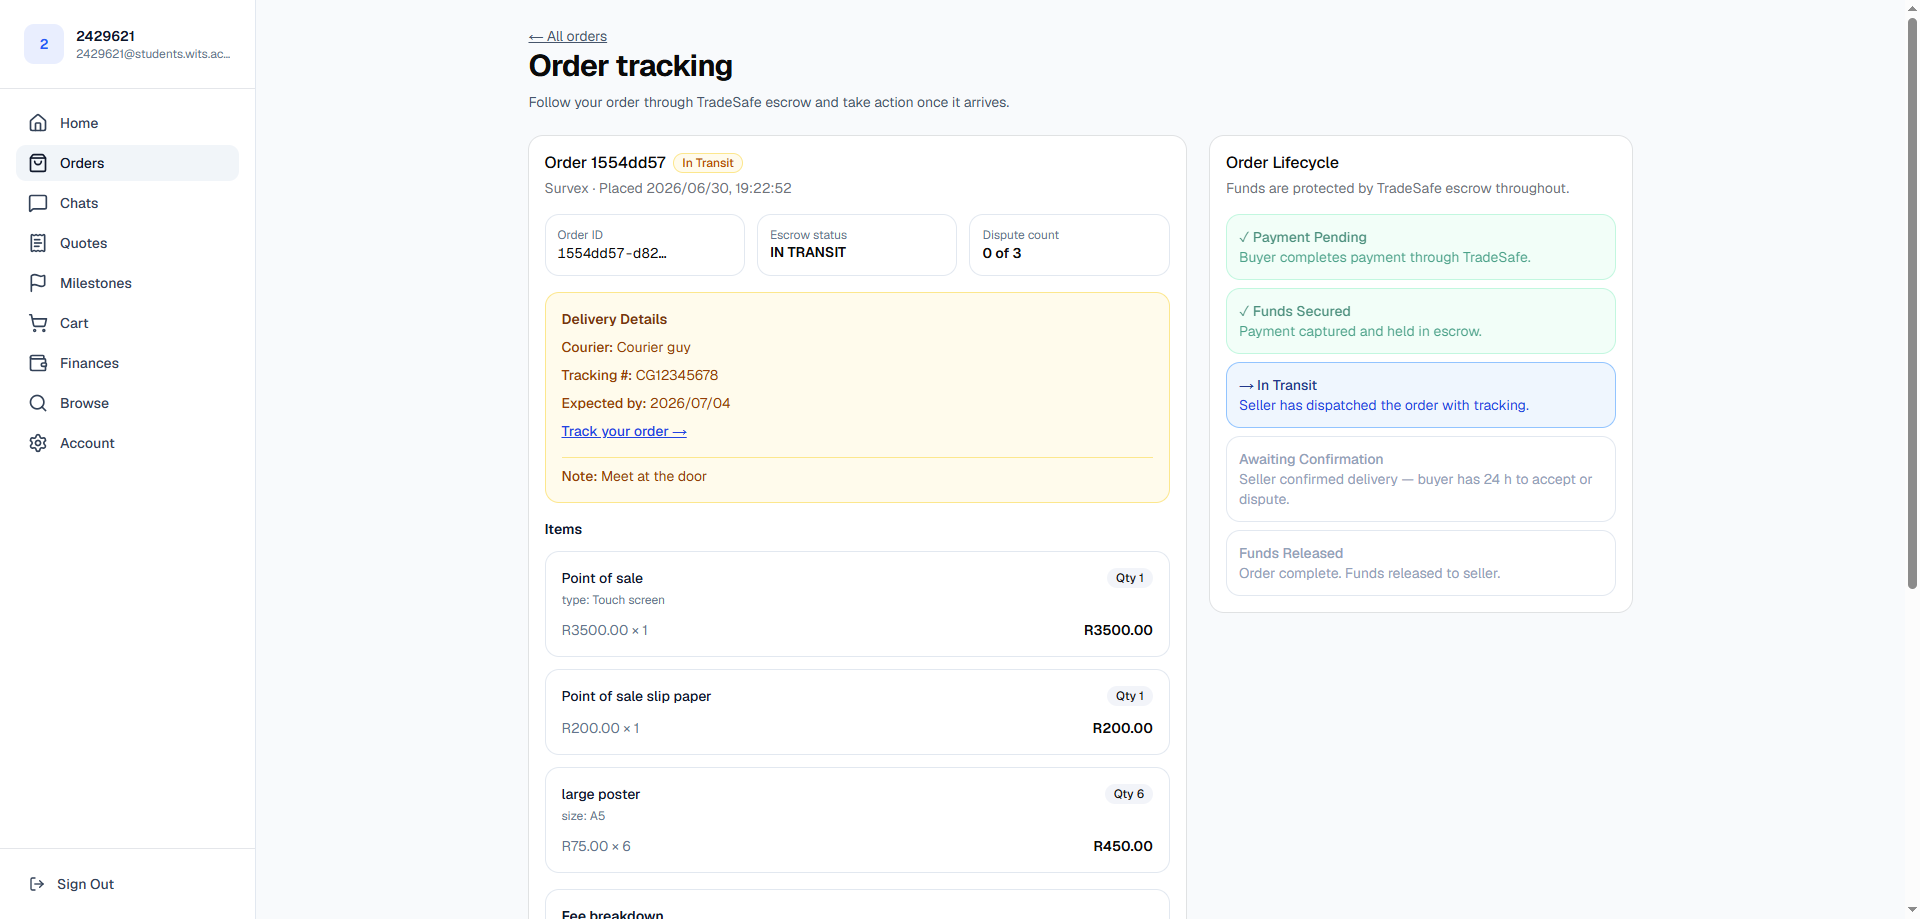Open Account settings menu item
This screenshot has width=1920, height=919.
tap(127, 443)
